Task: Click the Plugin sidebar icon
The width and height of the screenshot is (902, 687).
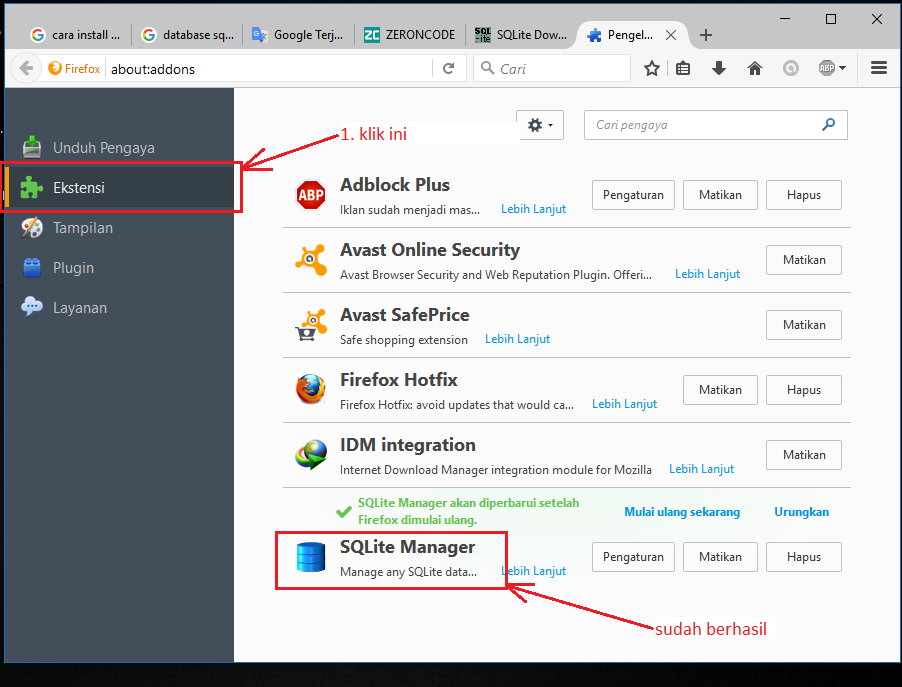Action: pos(33,267)
